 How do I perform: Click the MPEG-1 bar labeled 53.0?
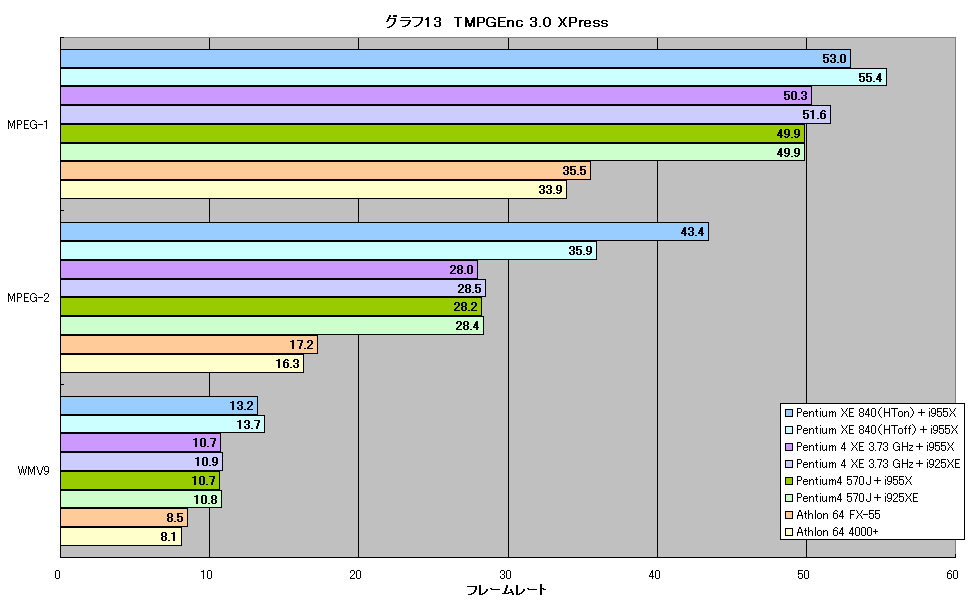455,59
